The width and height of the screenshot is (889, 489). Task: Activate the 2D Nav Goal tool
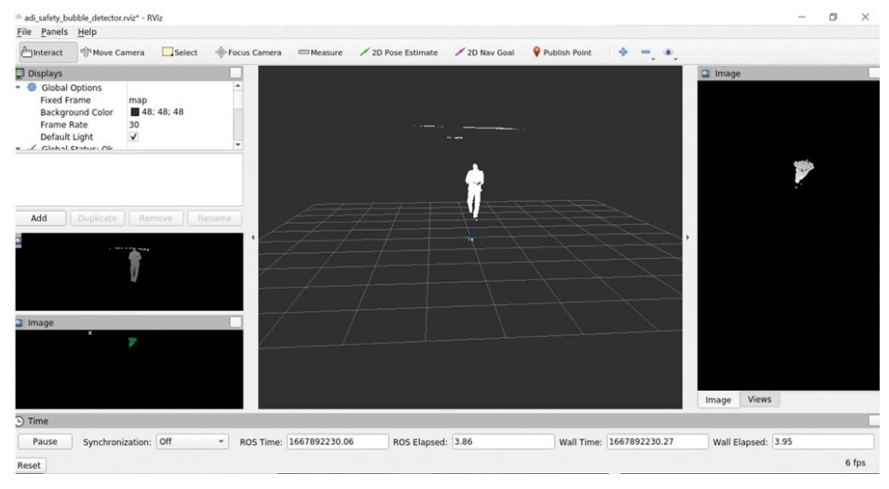pos(484,52)
